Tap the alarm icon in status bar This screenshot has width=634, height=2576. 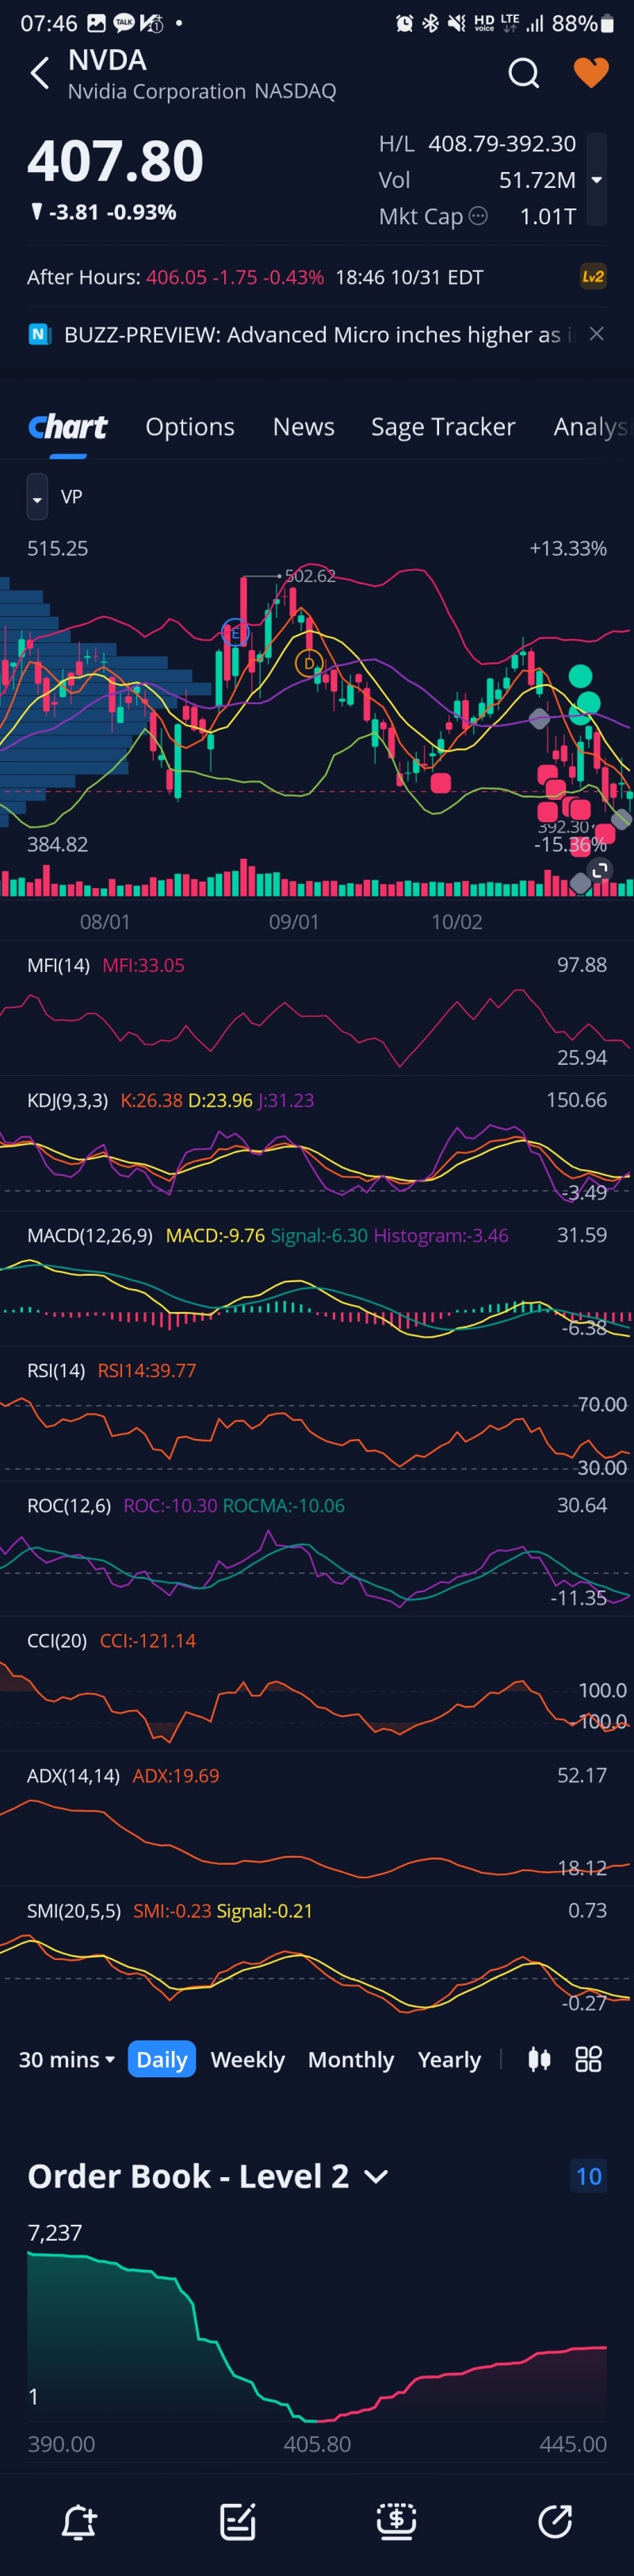404,23
